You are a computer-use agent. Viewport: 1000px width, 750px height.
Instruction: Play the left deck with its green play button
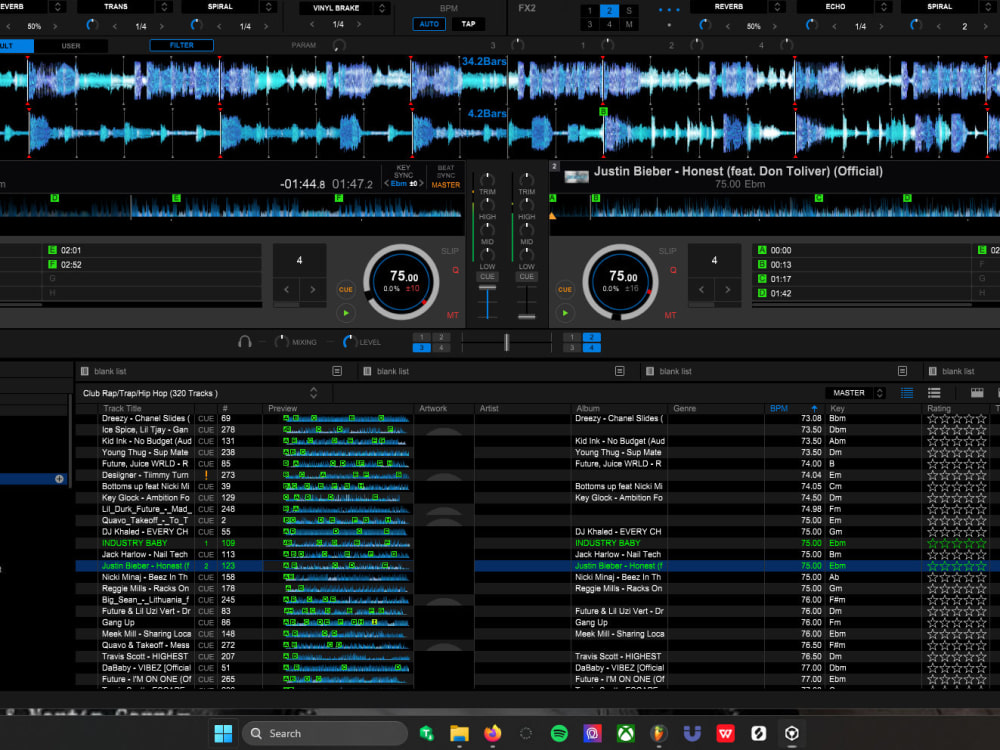pyautogui.click(x=346, y=313)
